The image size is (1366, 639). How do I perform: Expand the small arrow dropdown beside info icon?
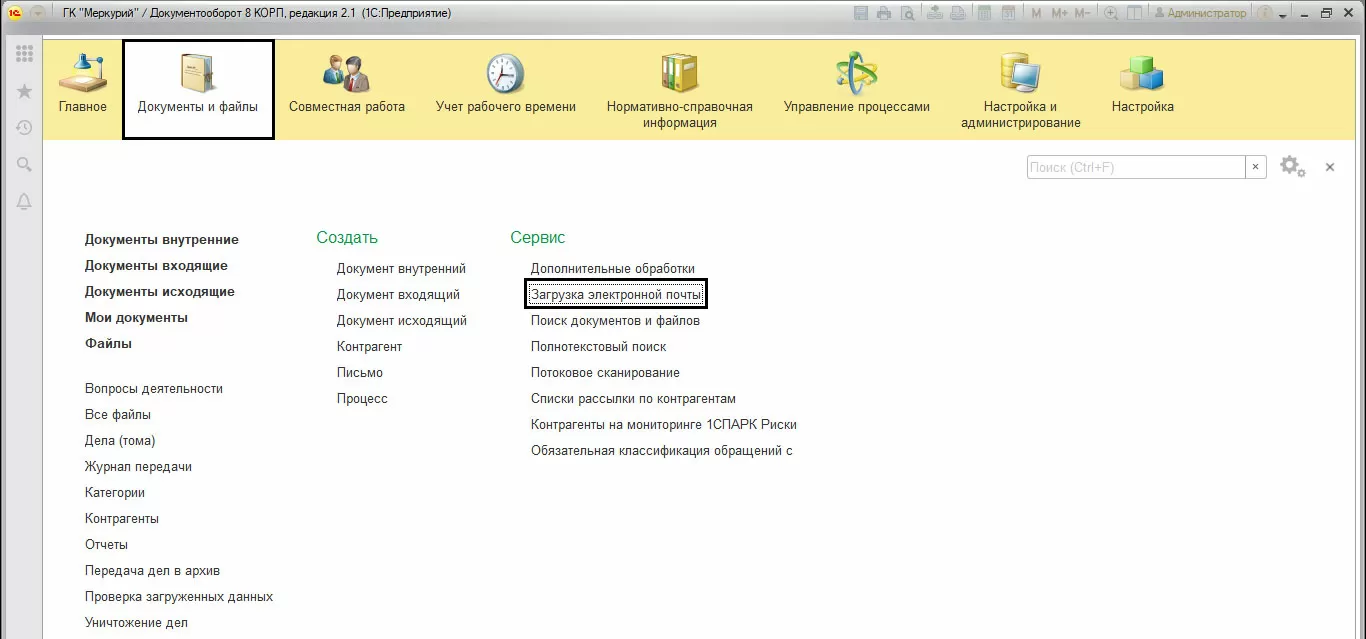click(1283, 16)
